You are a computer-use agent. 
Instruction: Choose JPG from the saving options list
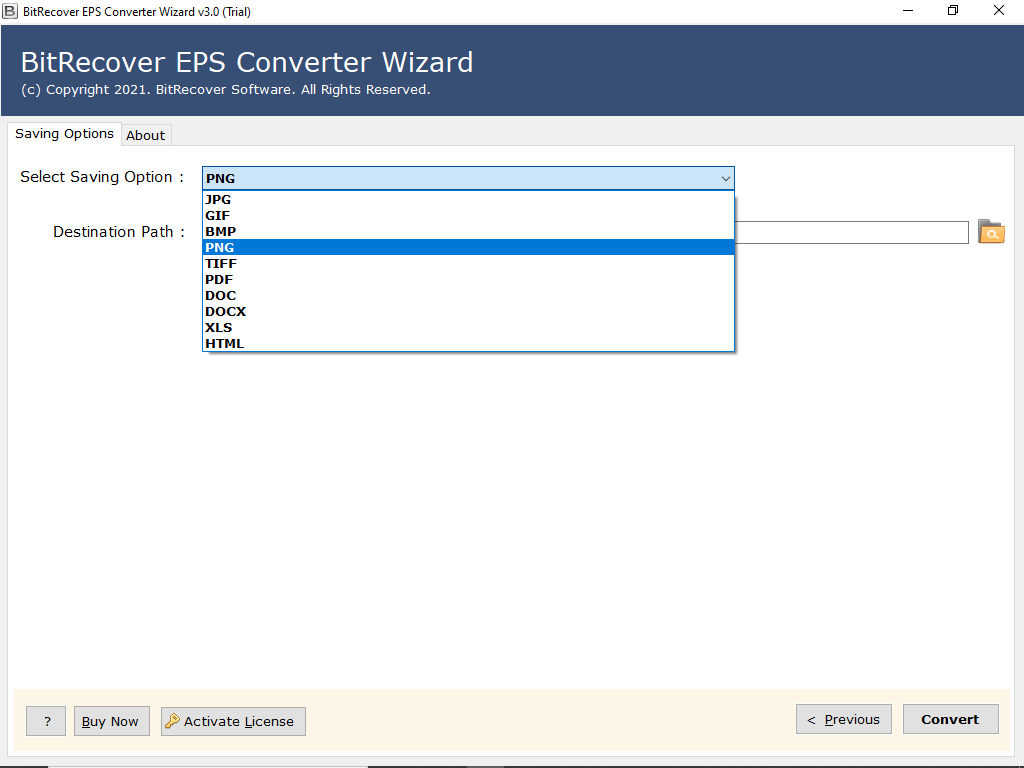(x=468, y=200)
